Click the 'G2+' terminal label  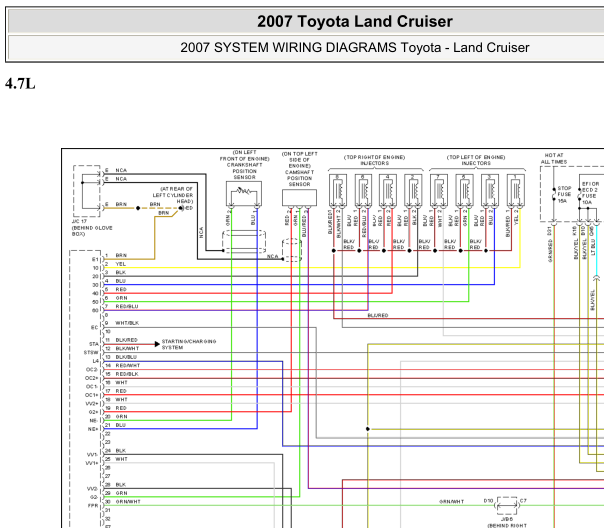(94, 412)
